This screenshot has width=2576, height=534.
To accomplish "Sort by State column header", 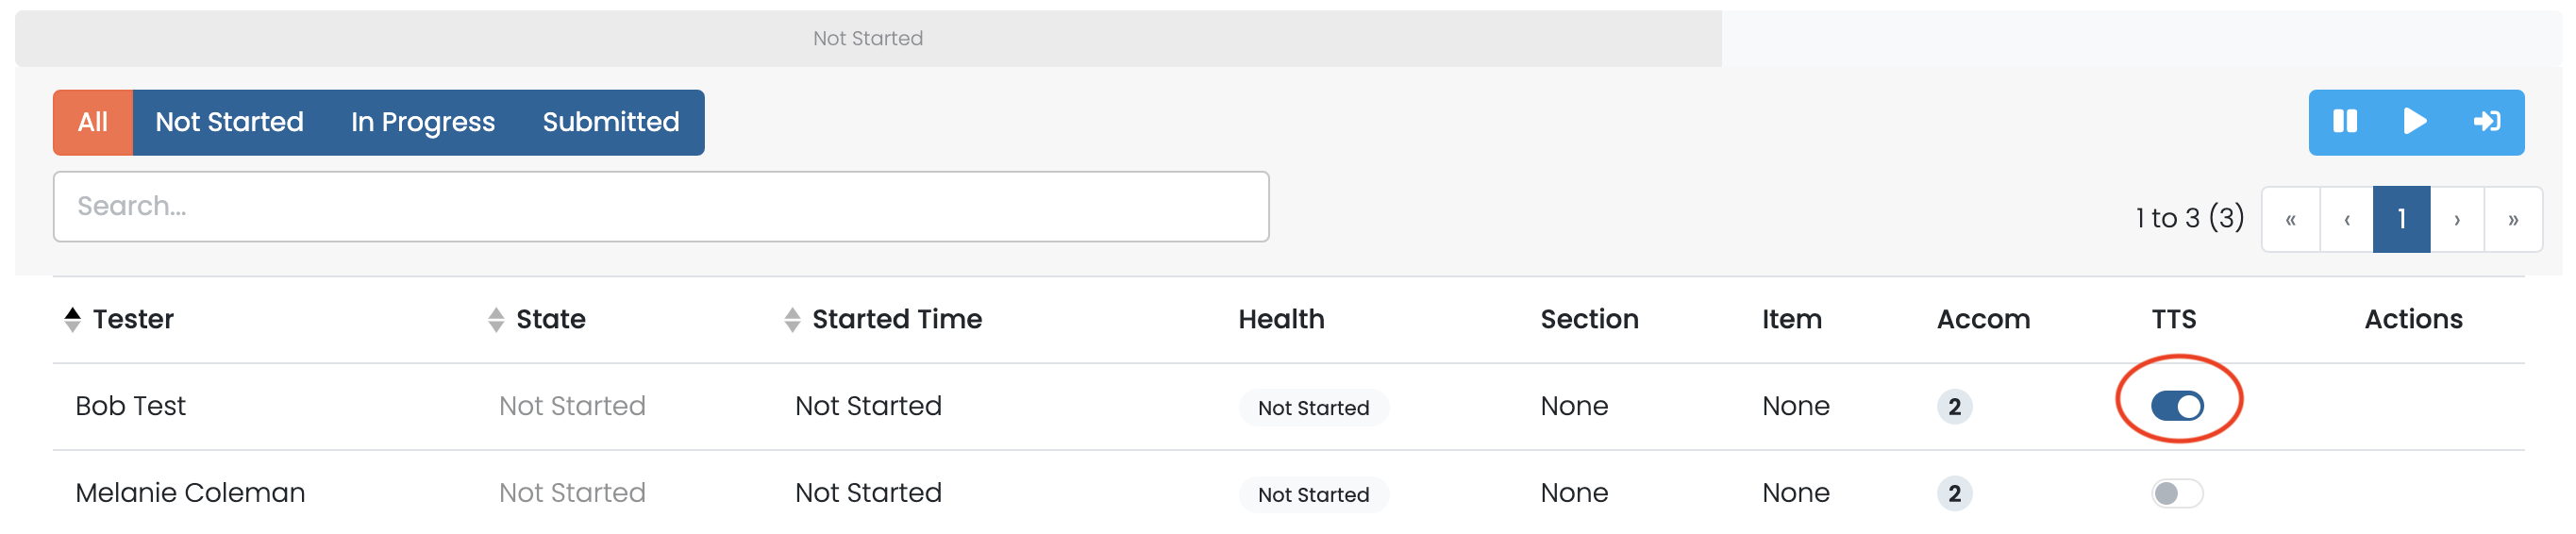I will coord(550,319).
